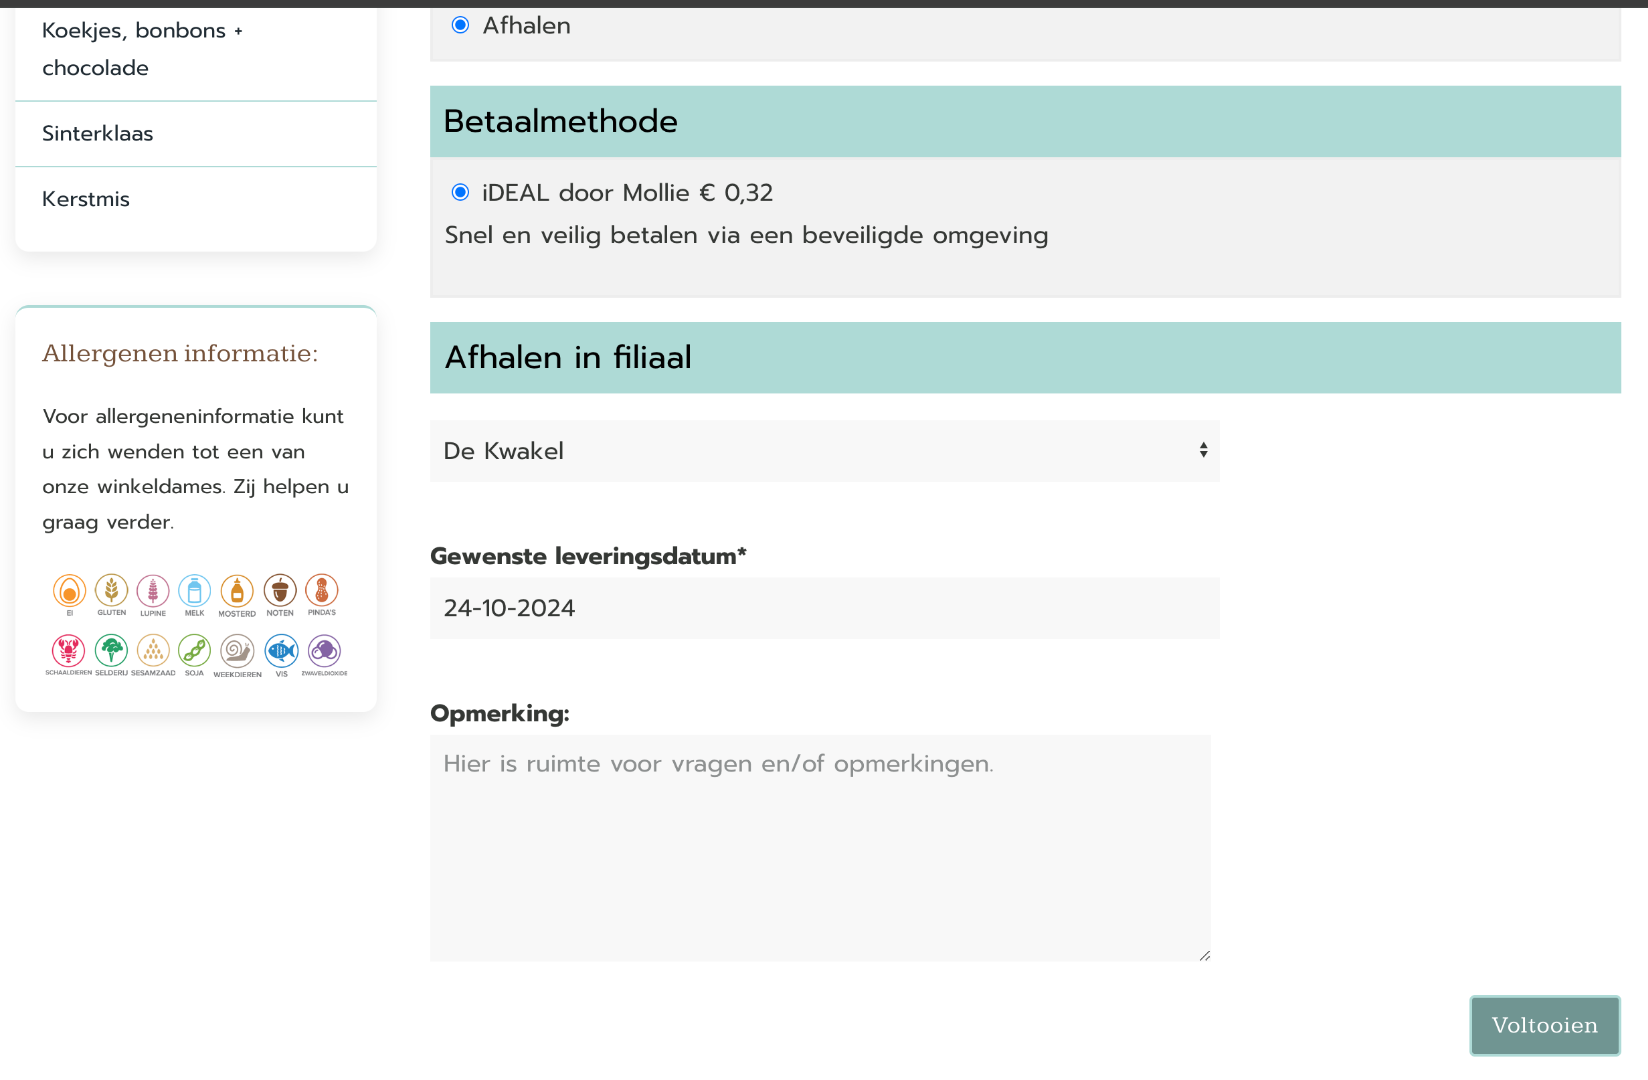
Task: Click the Selderij celery allergen icon
Action: 111,651
